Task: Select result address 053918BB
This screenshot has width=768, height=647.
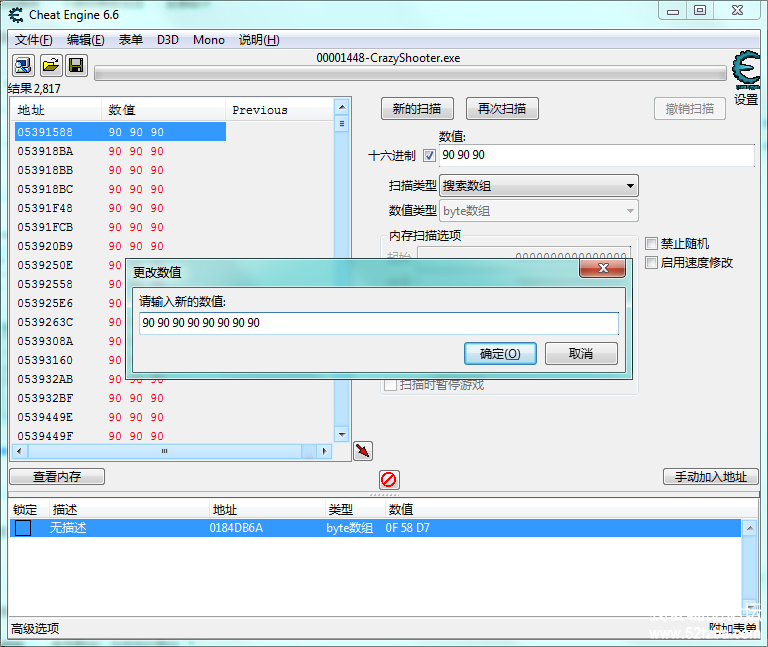Action: [45, 170]
